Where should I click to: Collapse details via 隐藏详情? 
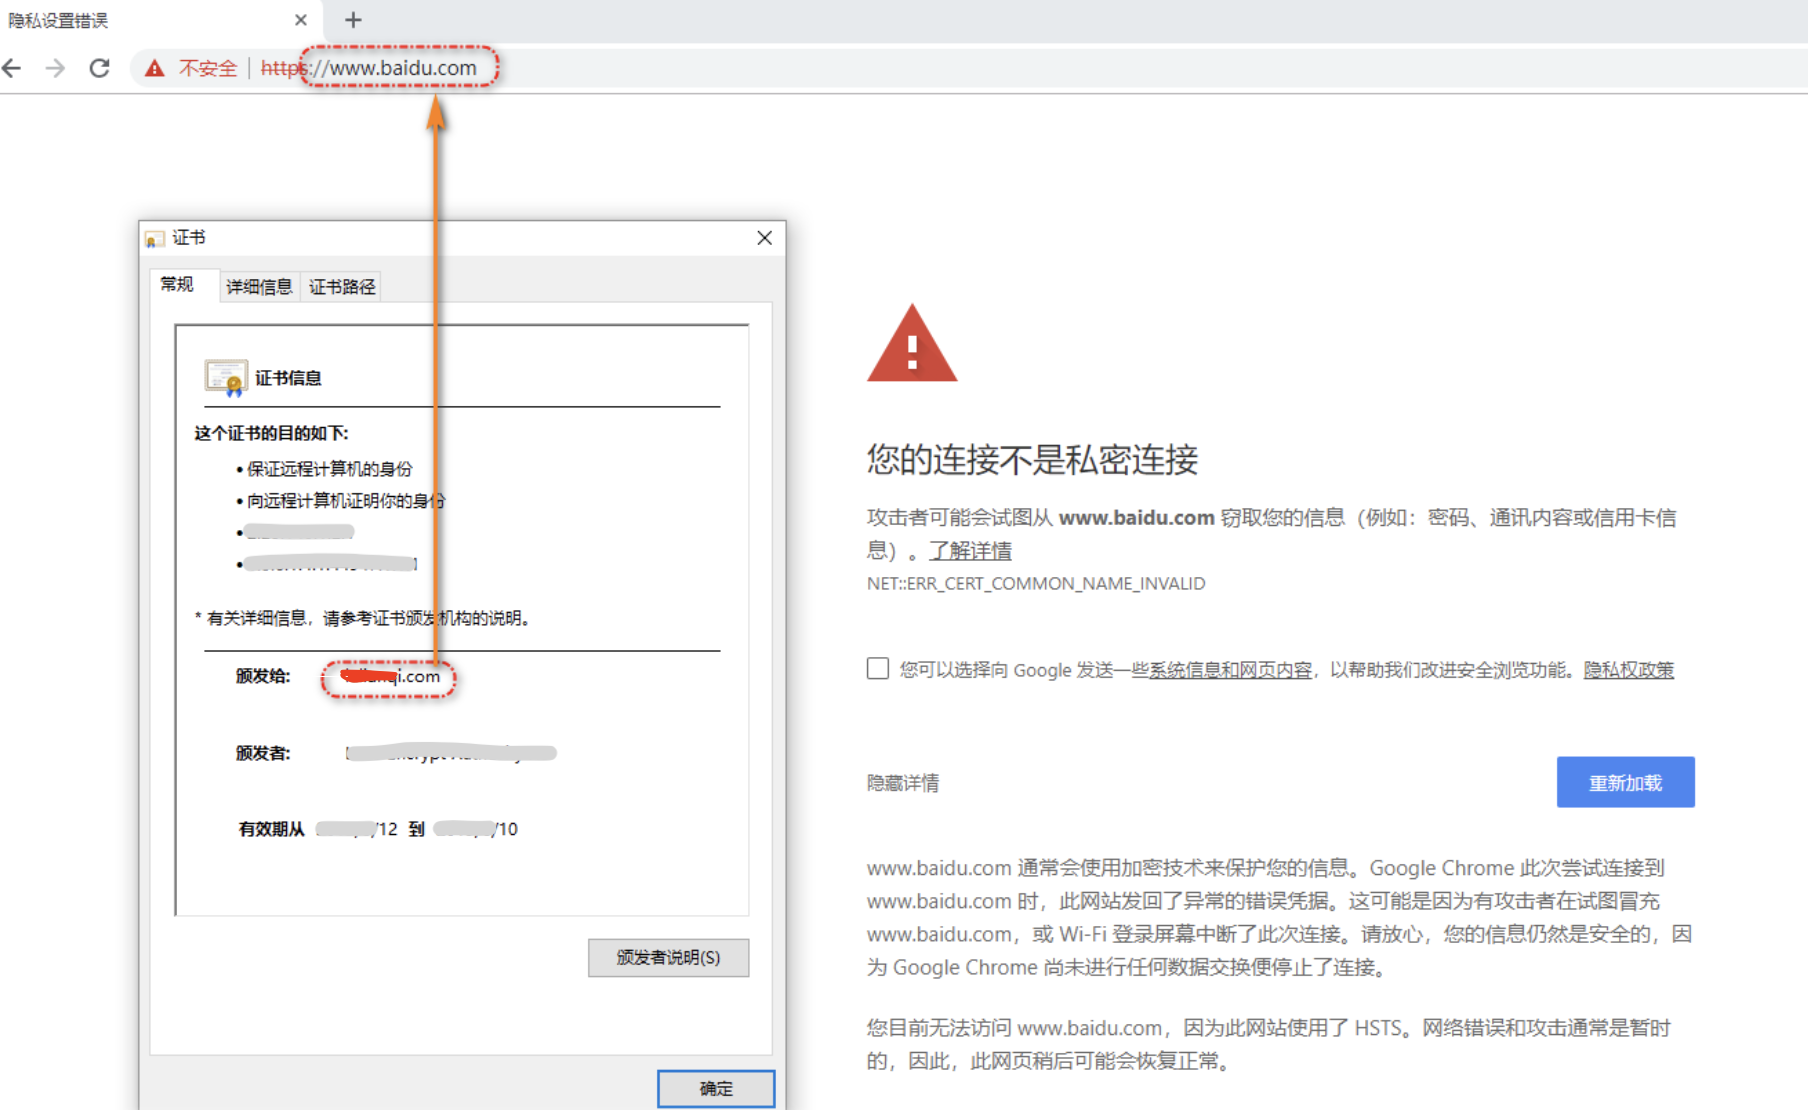tap(903, 783)
